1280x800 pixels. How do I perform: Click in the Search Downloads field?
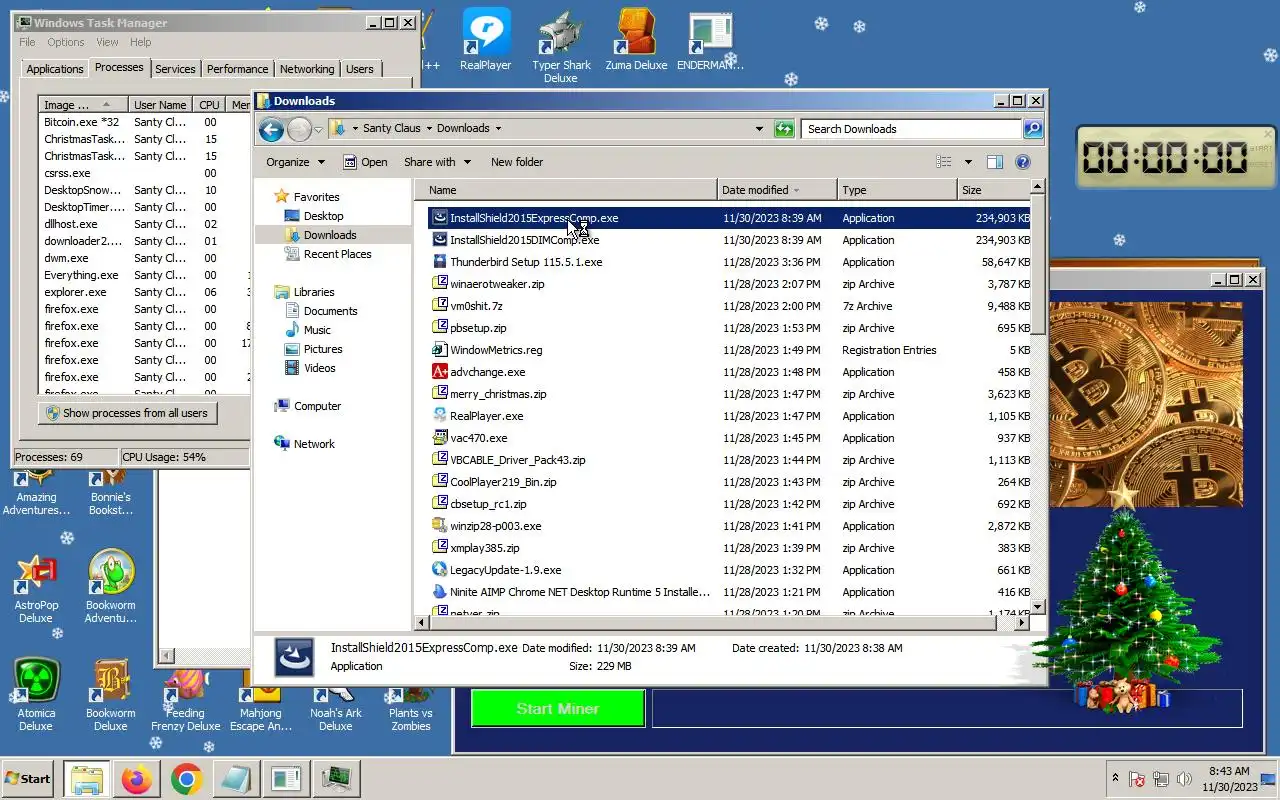pyautogui.click(x=911, y=129)
